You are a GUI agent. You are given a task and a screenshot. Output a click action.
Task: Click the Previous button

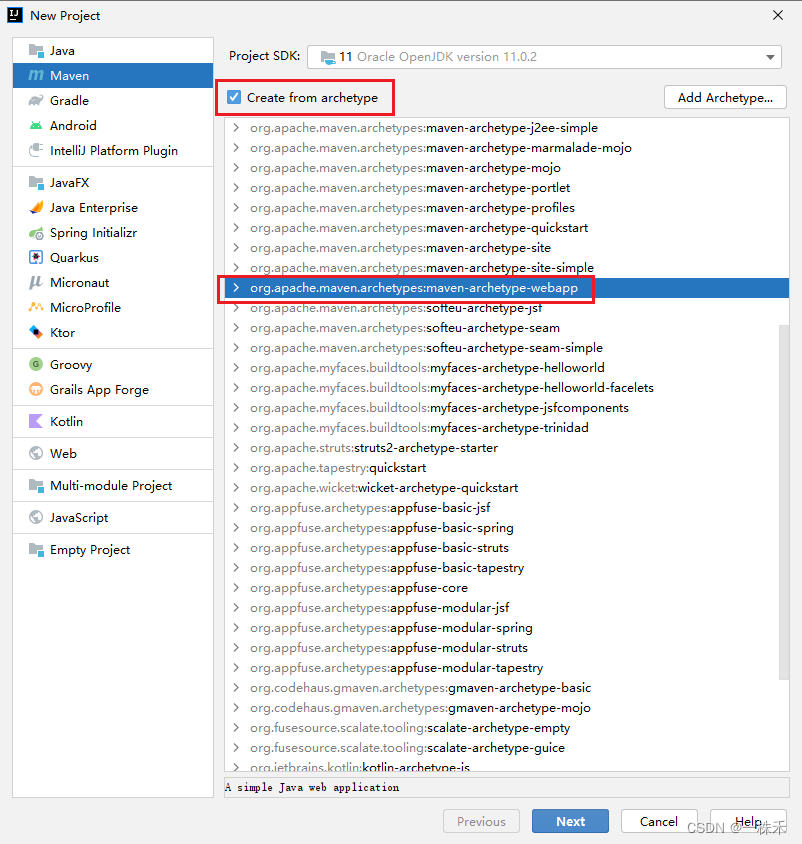coord(481,821)
